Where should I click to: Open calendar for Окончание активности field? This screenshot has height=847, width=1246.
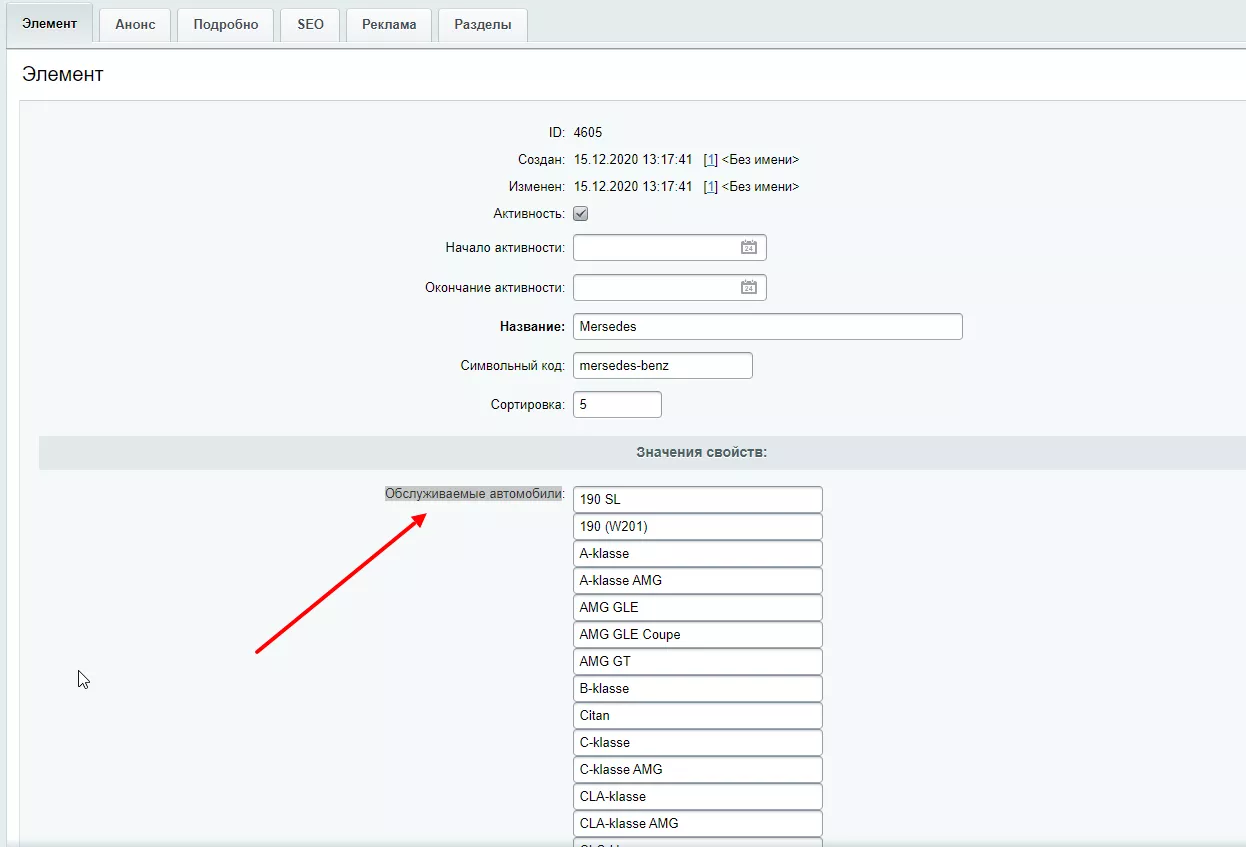coord(748,287)
